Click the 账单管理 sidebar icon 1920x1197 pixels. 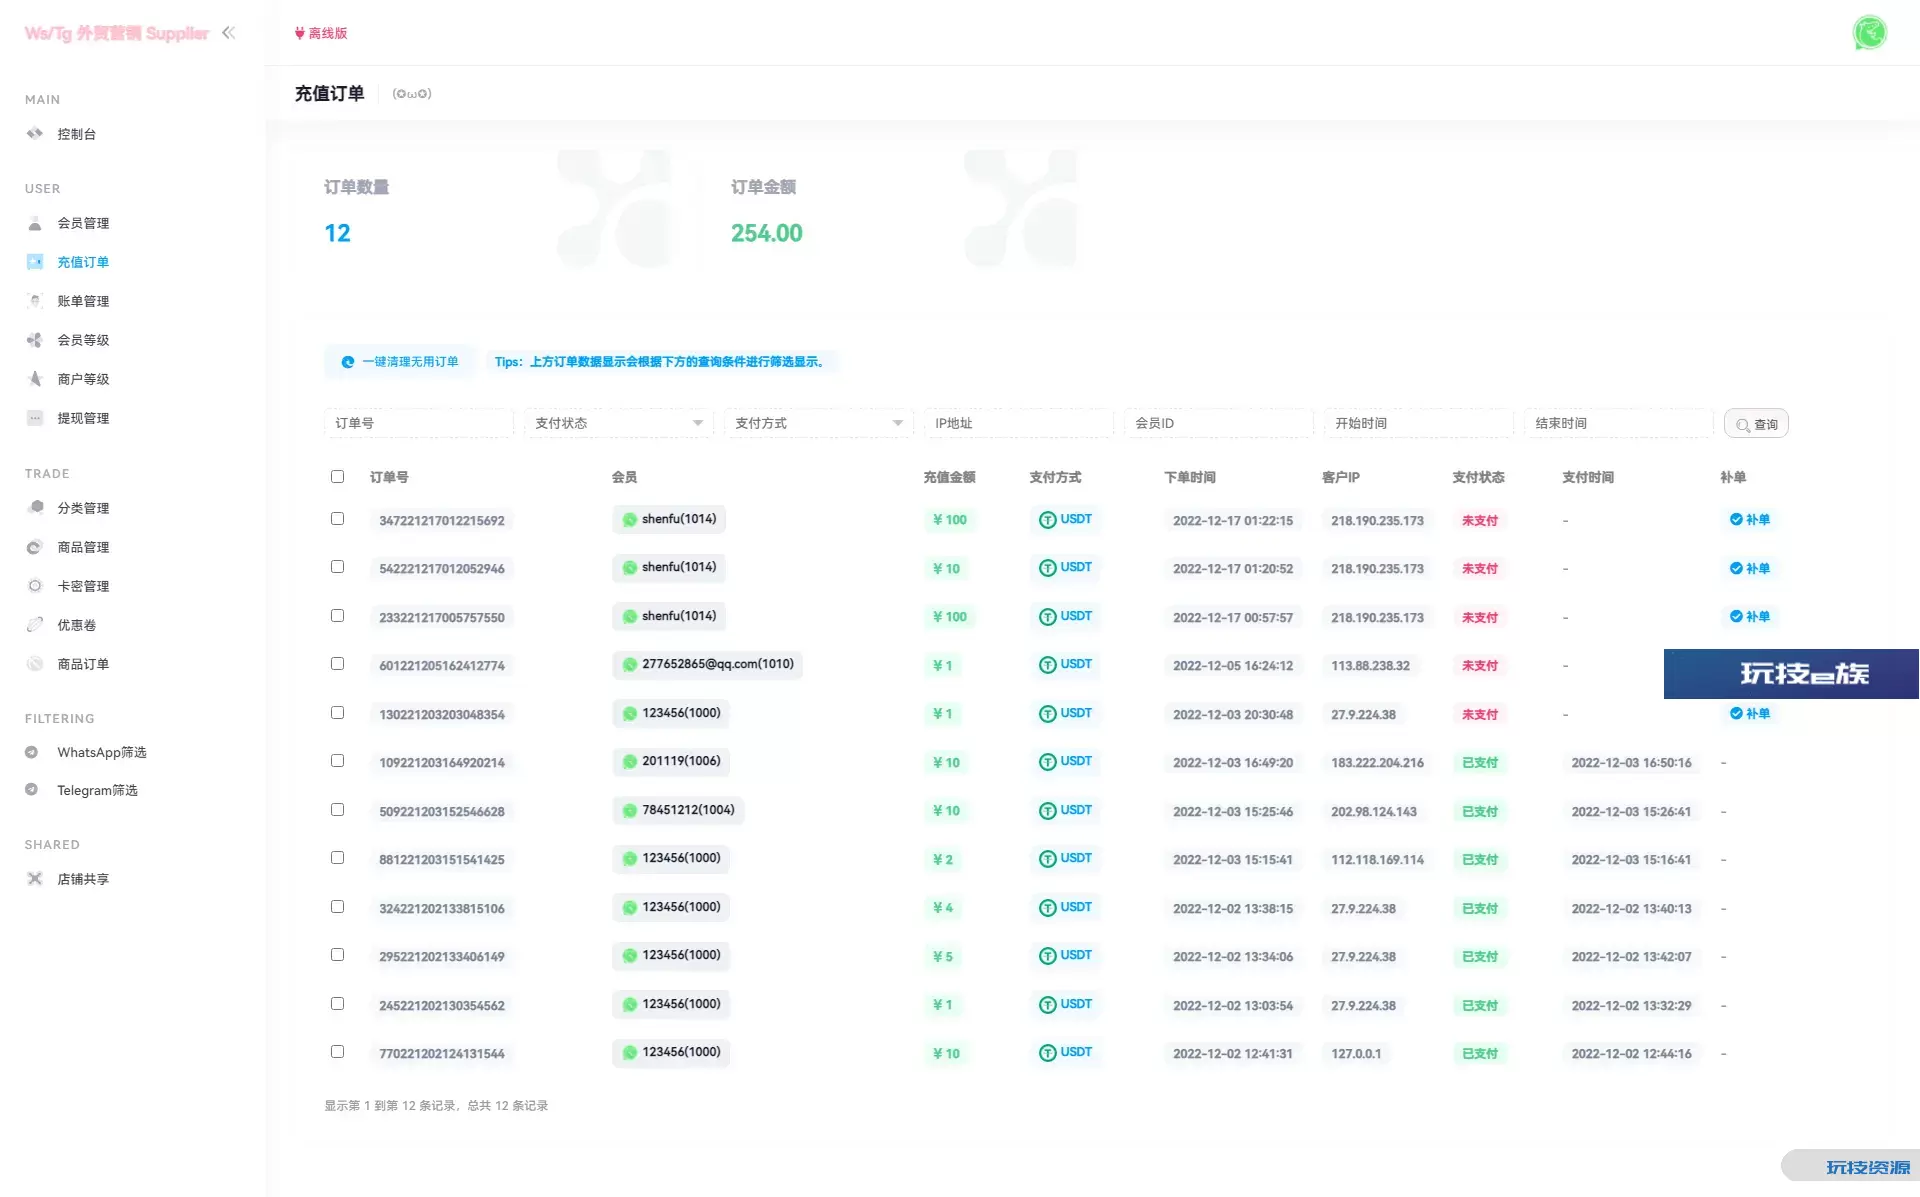tap(35, 301)
